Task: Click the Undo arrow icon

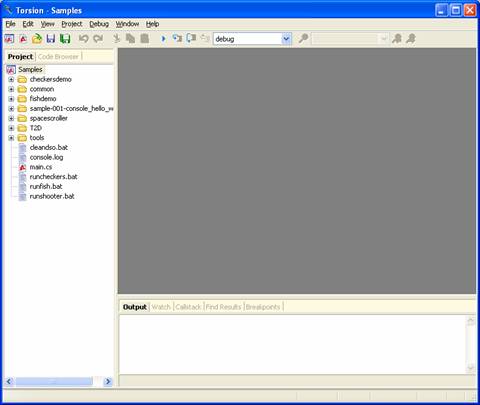Action: (x=83, y=39)
